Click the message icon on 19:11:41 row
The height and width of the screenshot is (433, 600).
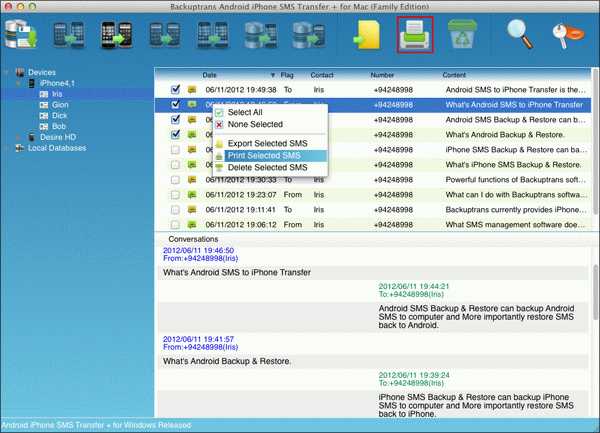192,210
